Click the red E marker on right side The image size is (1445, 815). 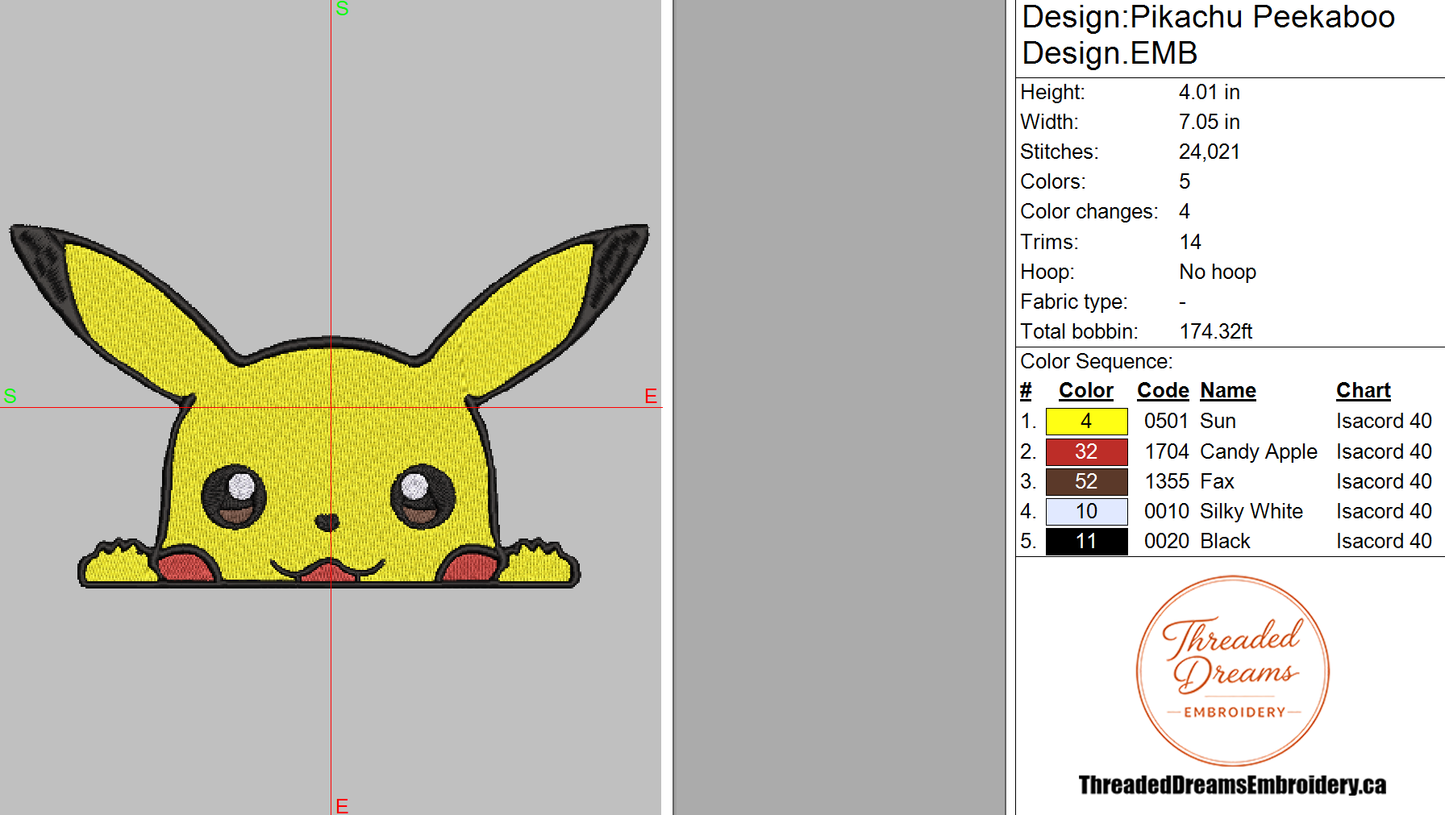click(x=651, y=397)
